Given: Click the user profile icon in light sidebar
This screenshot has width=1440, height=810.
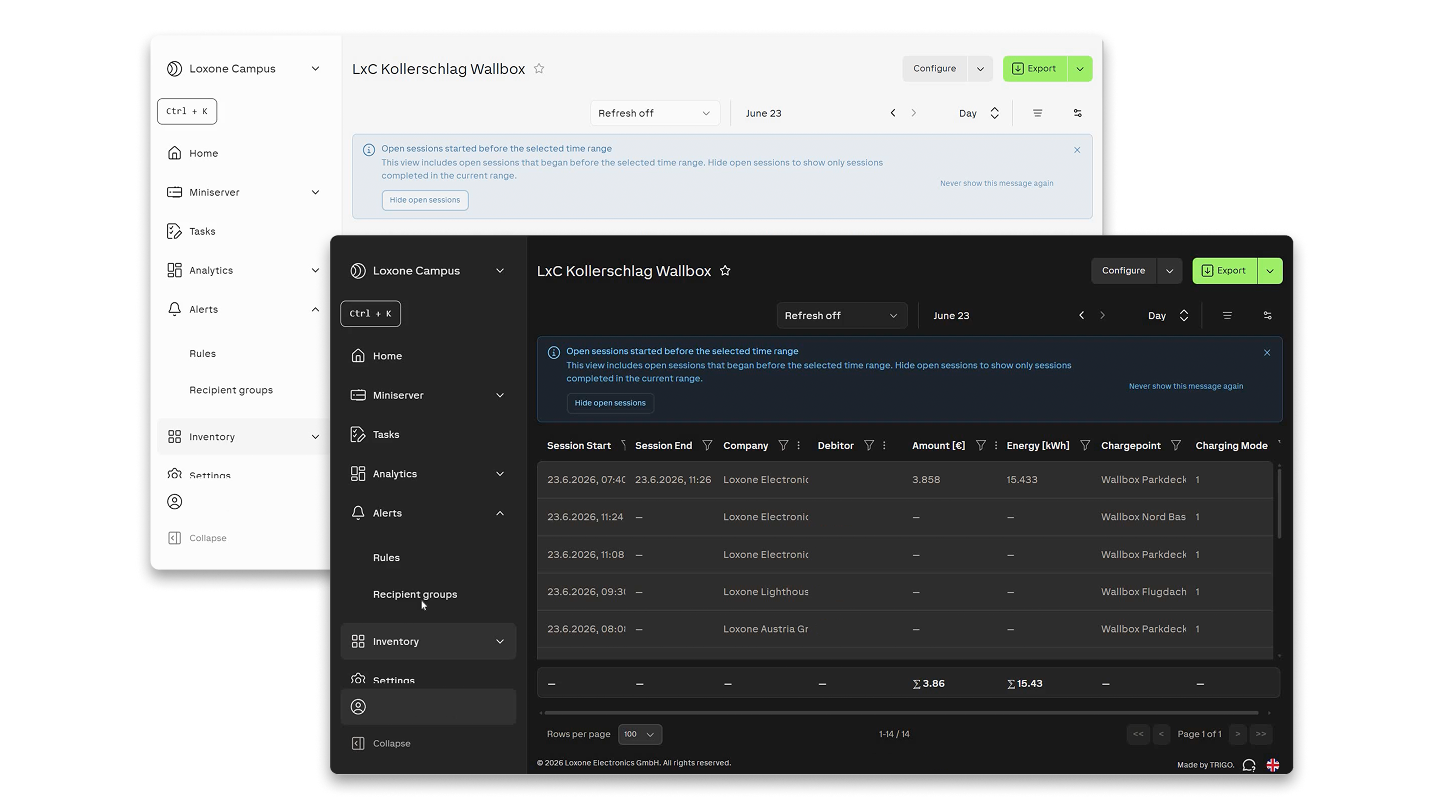Looking at the screenshot, I should click(x=175, y=502).
